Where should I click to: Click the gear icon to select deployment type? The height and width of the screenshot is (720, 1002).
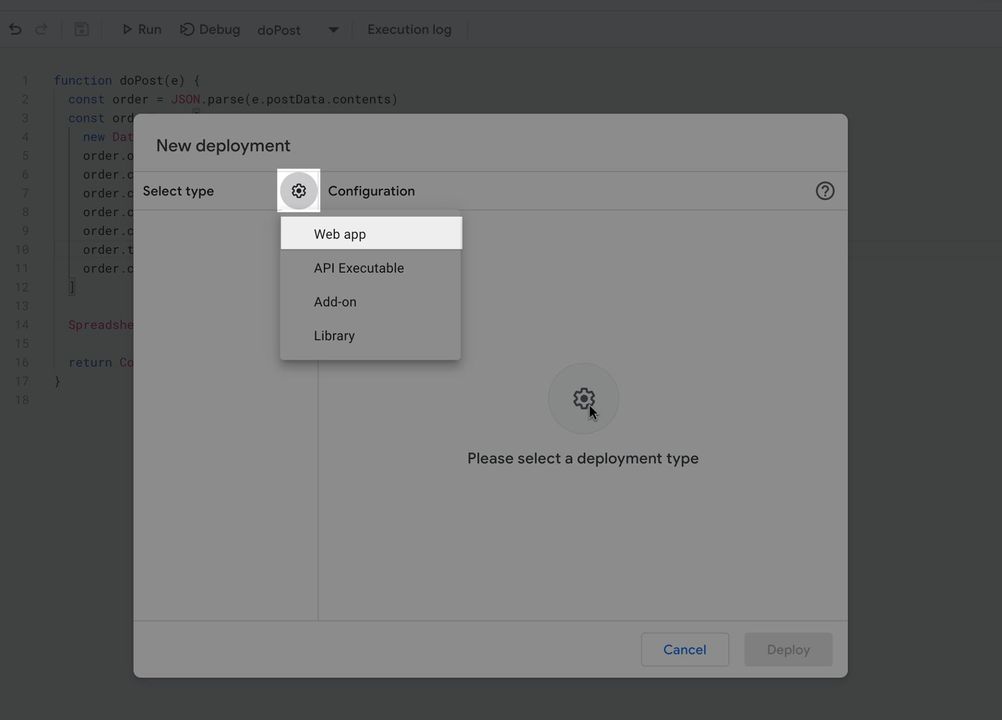298,190
